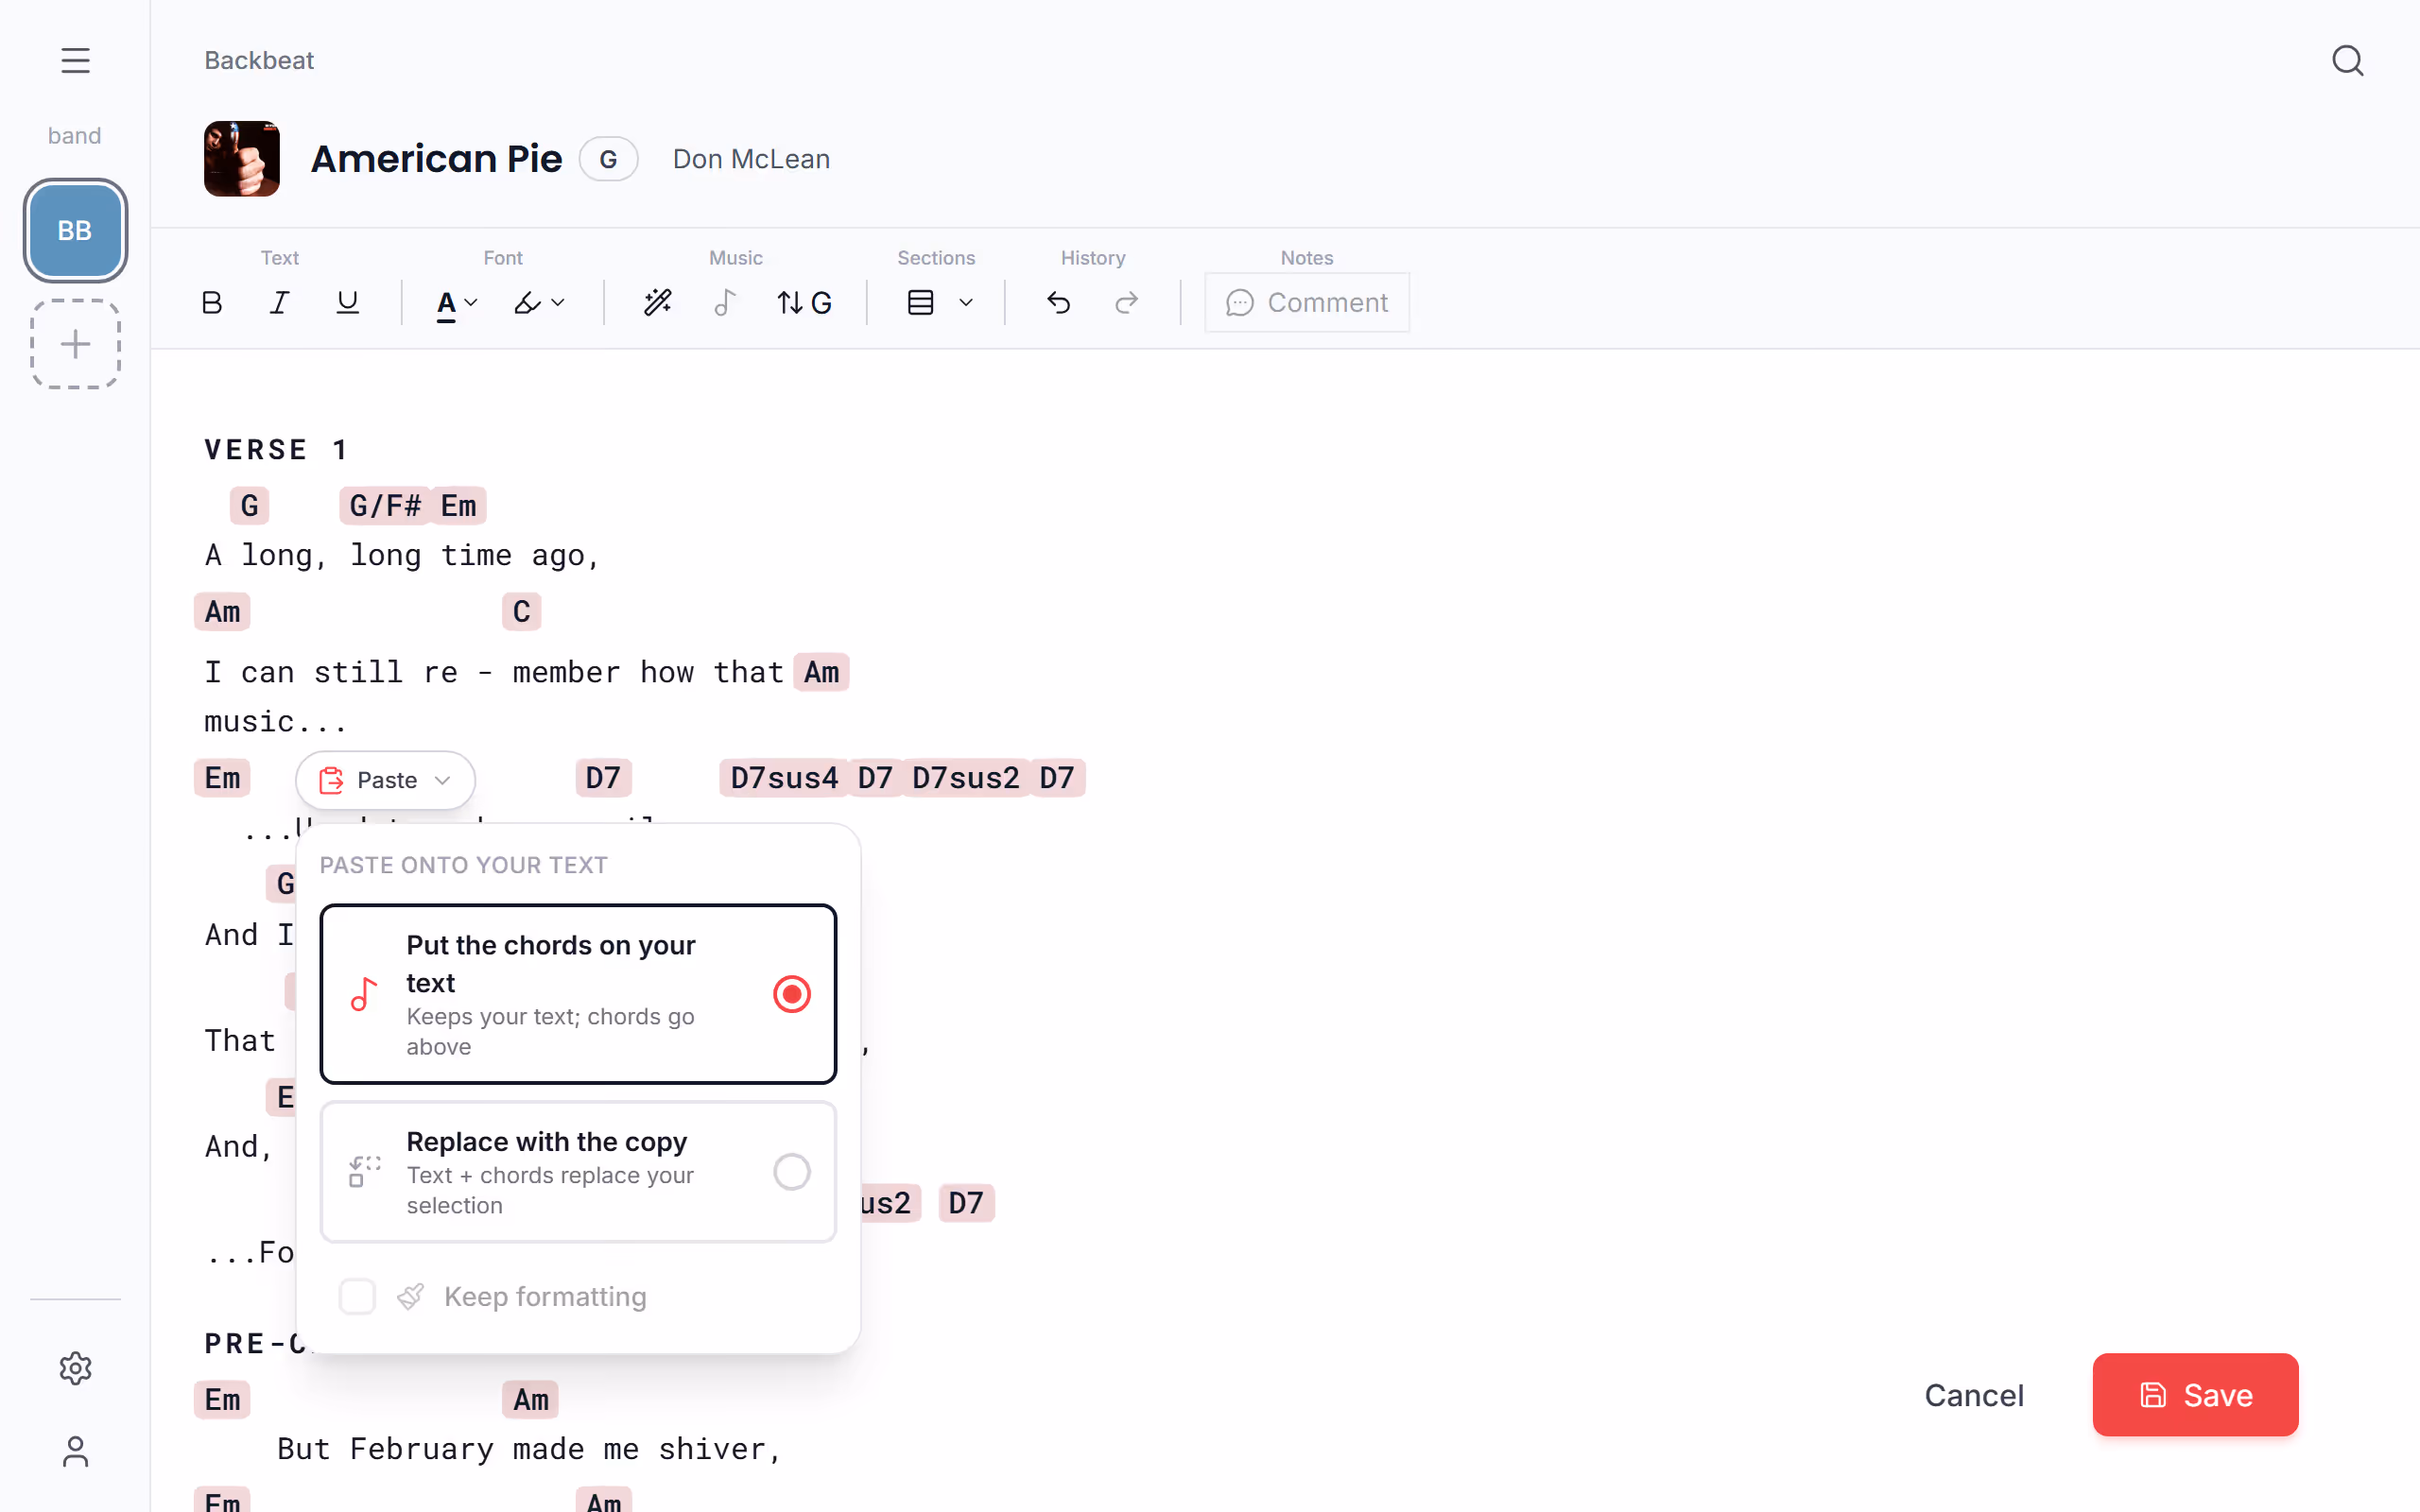
Task: Click the Don McLean artist name
Action: (751, 159)
